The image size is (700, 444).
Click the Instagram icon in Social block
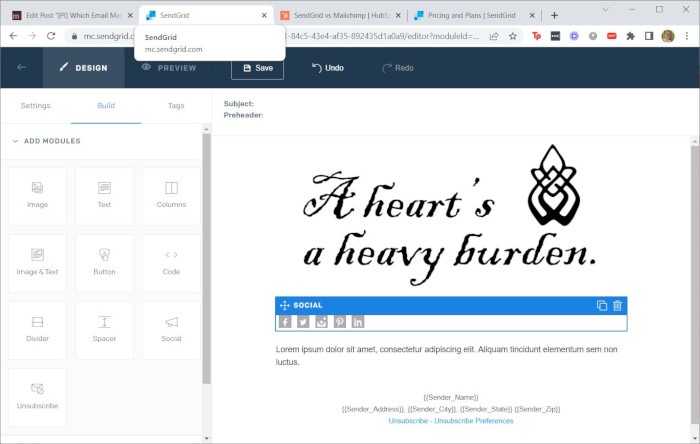click(321, 322)
